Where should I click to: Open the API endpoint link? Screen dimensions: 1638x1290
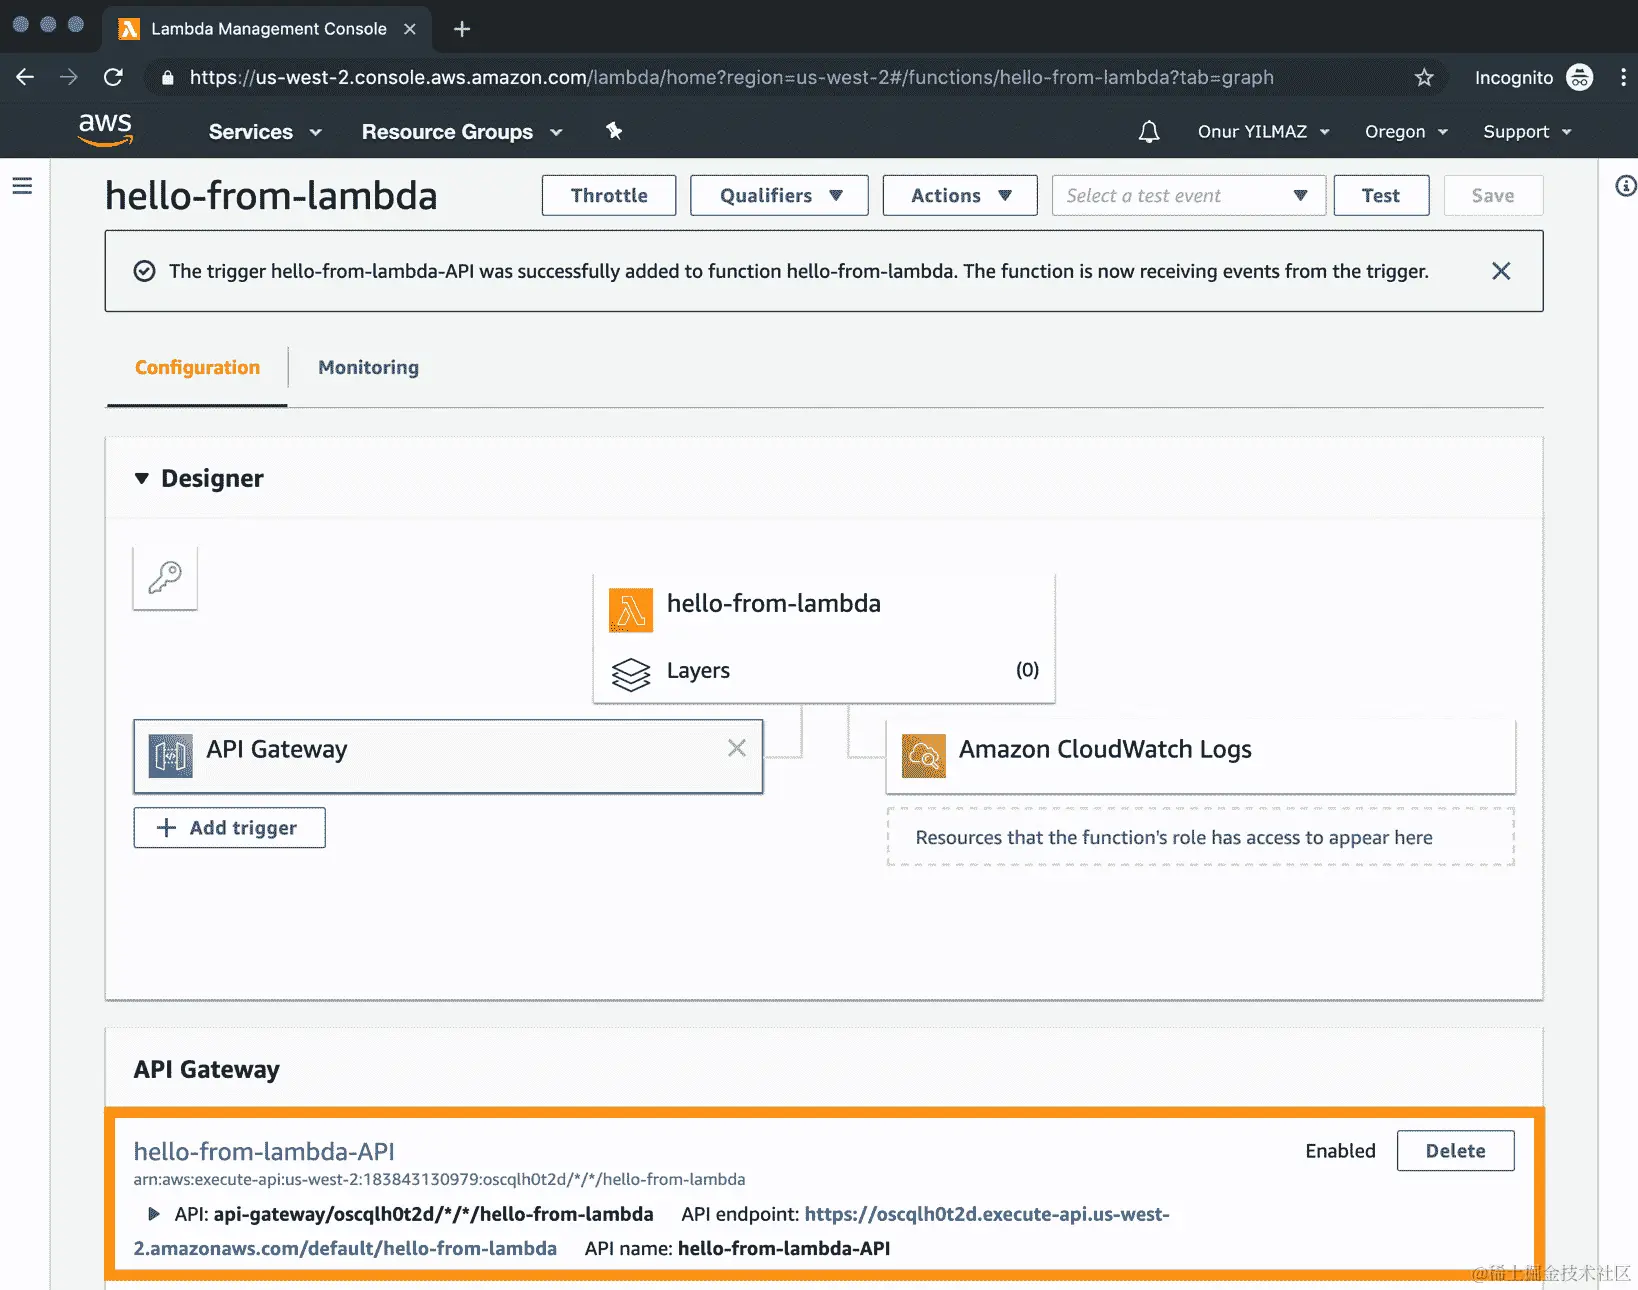tap(987, 1214)
